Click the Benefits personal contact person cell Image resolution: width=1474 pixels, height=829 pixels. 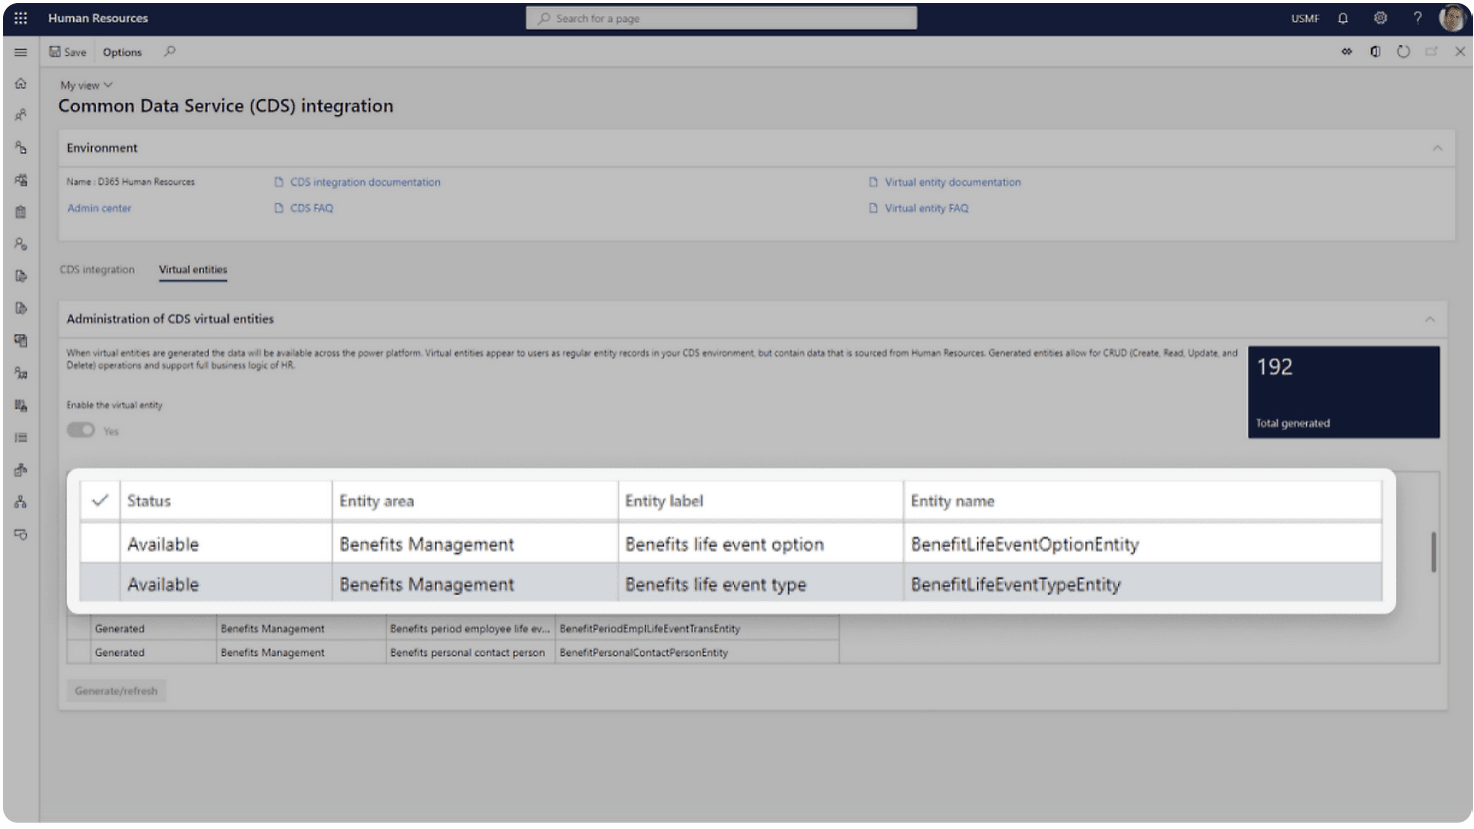[470, 653]
